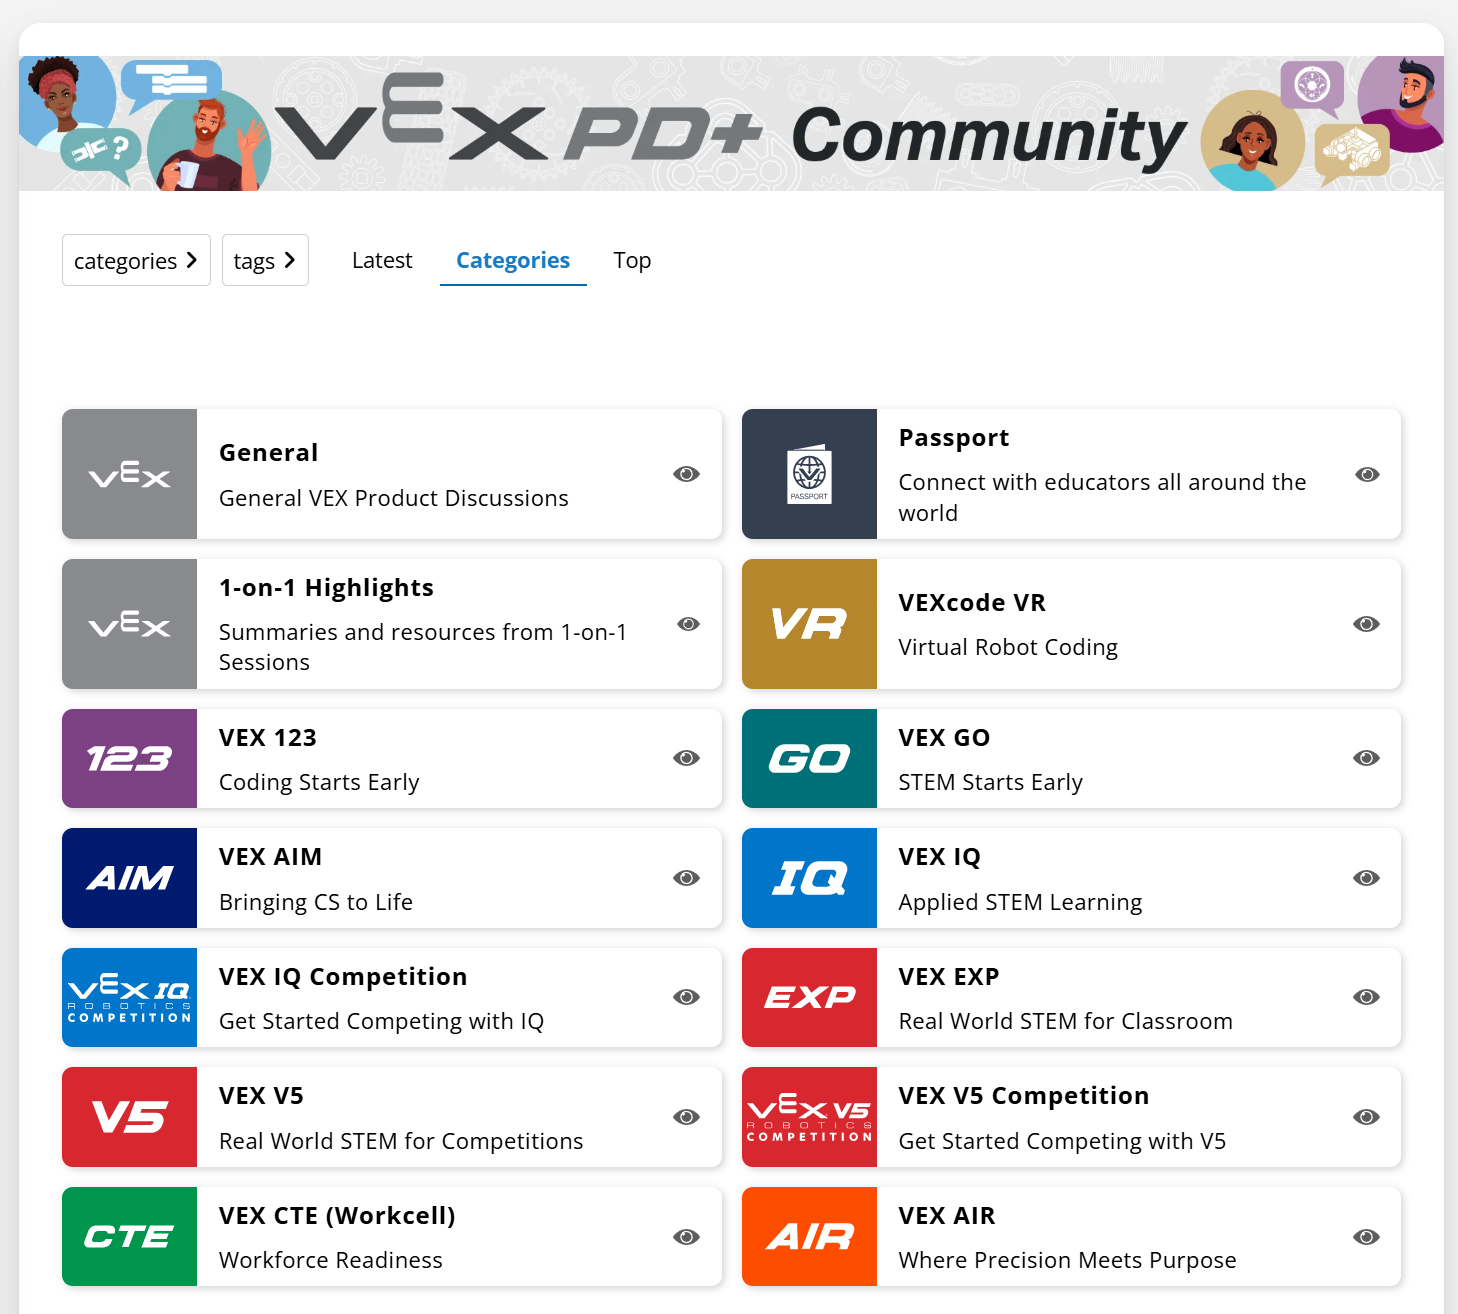The height and width of the screenshot is (1314, 1458).
Task: Open the VEX V5 title link
Action: coord(261,1096)
